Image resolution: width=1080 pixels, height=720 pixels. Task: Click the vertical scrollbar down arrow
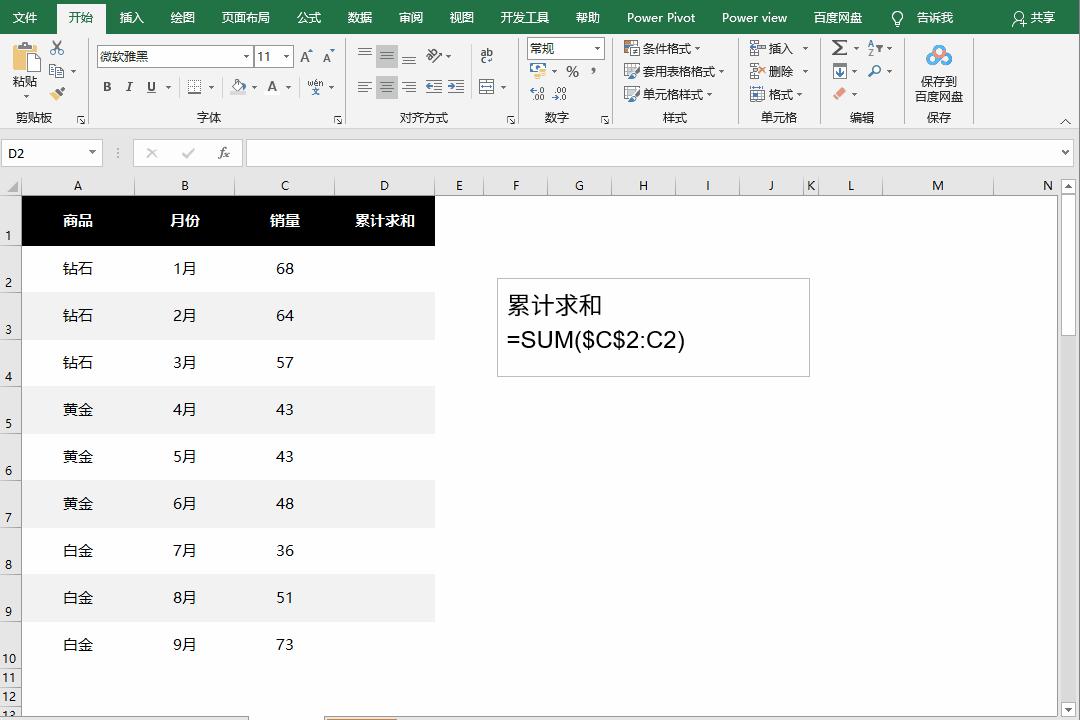pos(1068,709)
